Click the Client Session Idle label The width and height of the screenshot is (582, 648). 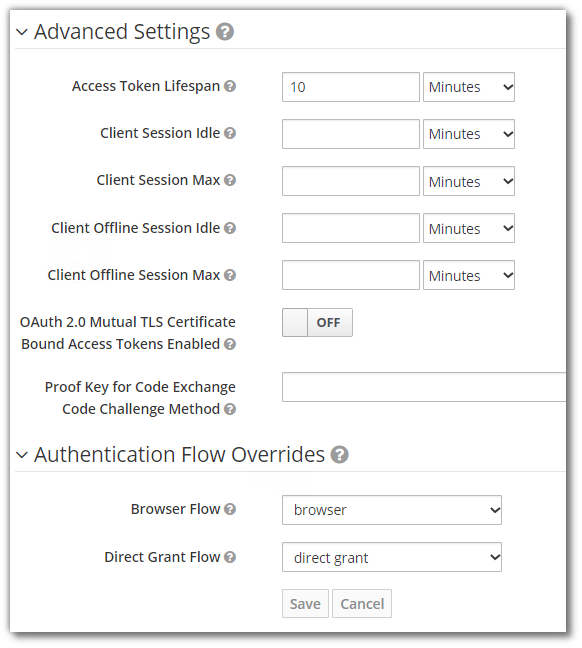click(160, 133)
